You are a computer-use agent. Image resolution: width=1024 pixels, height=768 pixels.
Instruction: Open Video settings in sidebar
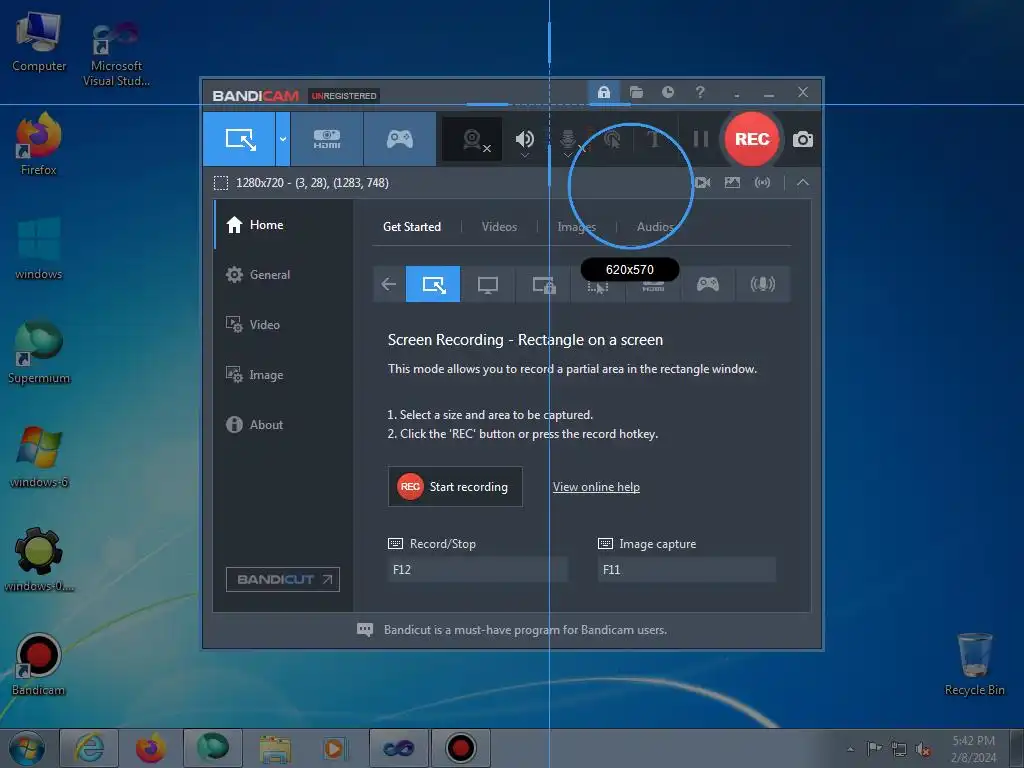(x=284, y=325)
